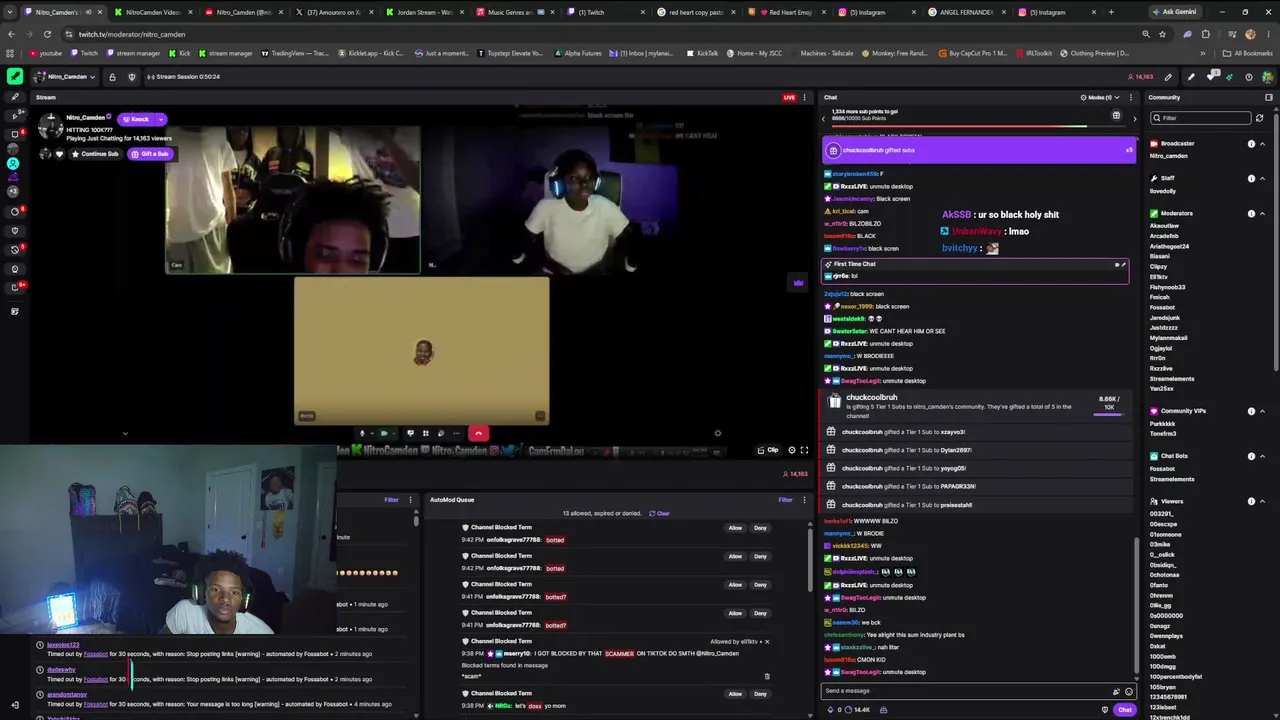Collapse the Community VIPs group

1262,411
